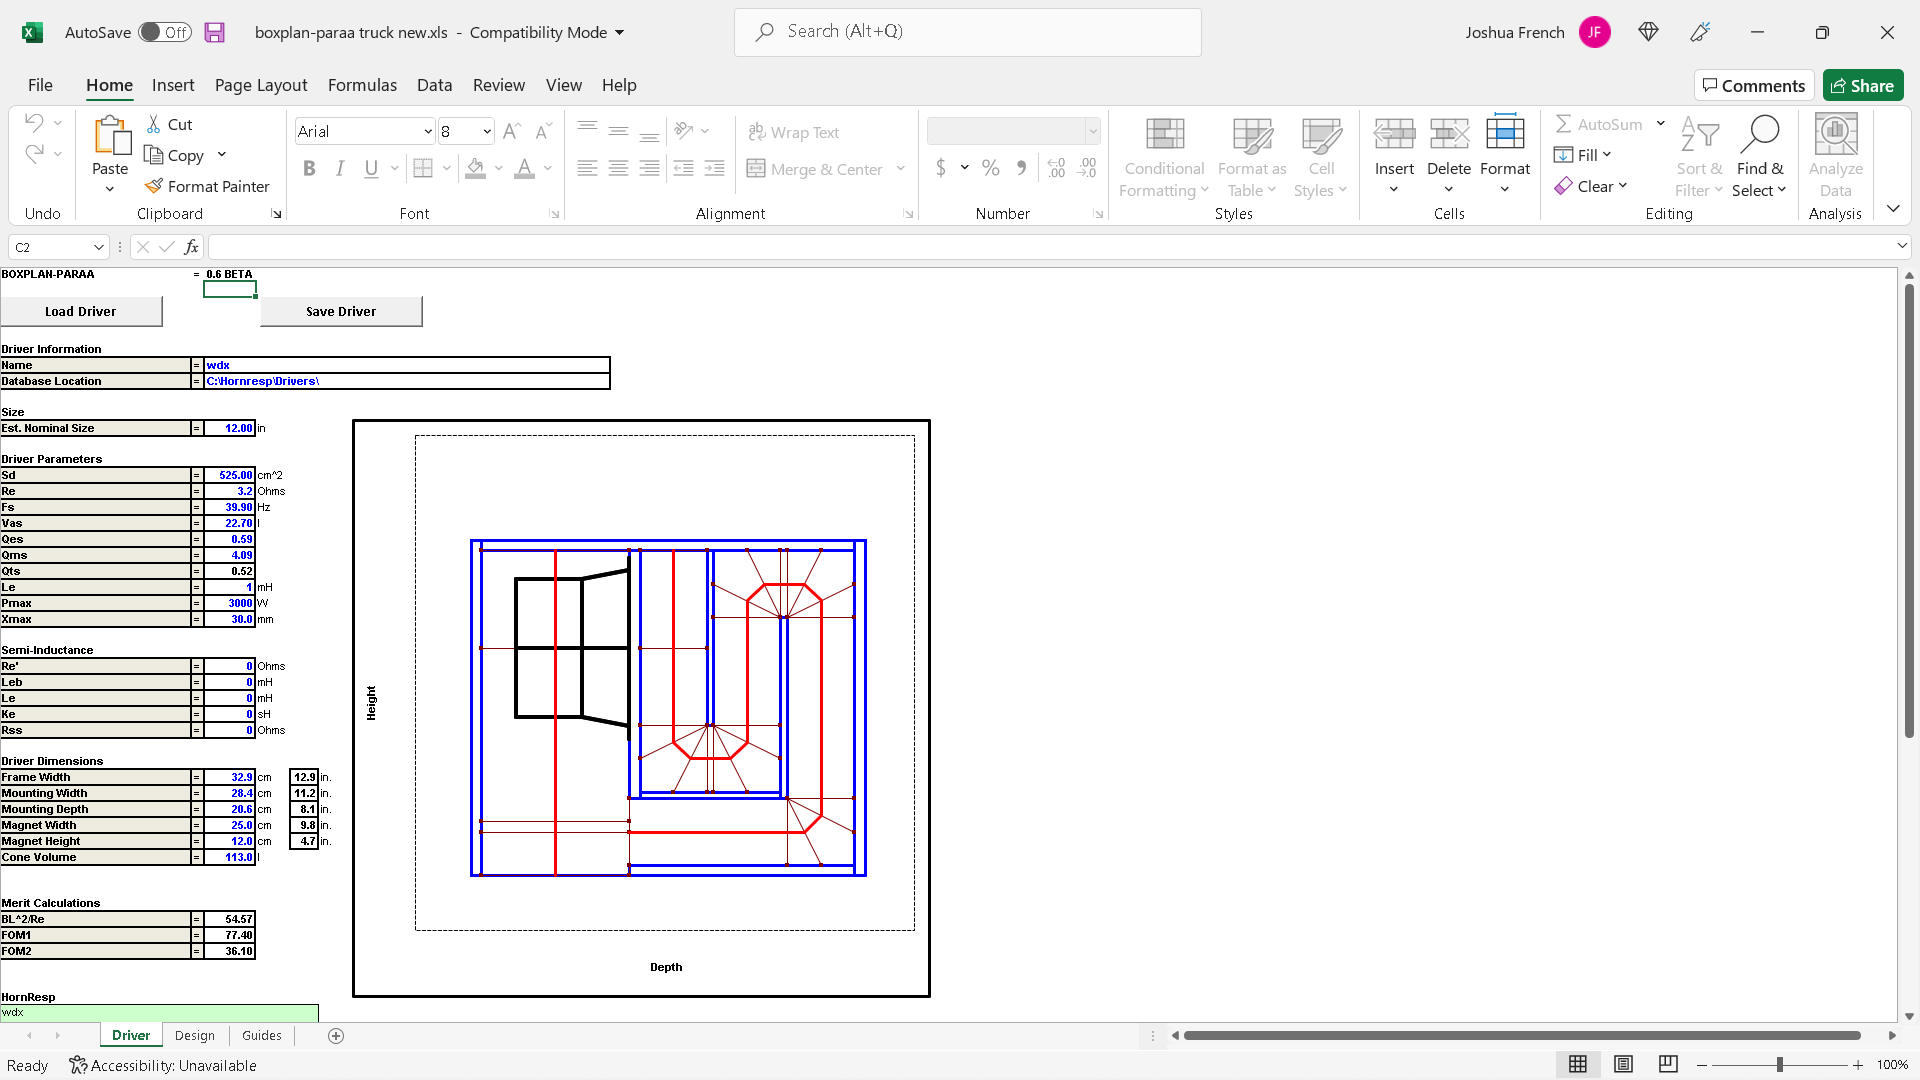The width and height of the screenshot is (1920, 1080).
Task: Add a new sheet with plus icon
Action: (336, 1036)
